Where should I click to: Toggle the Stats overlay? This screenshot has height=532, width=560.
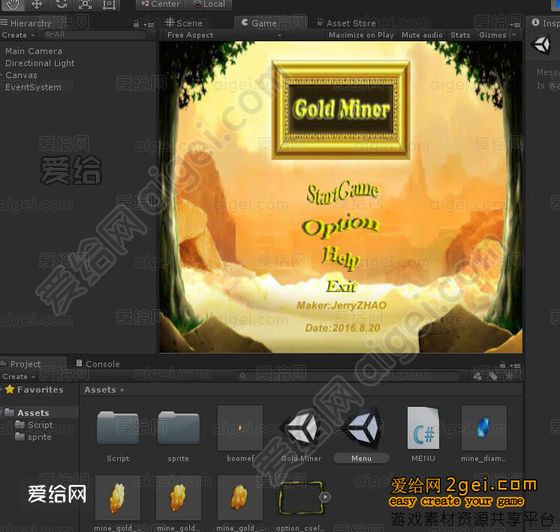[x=460, y=35]
